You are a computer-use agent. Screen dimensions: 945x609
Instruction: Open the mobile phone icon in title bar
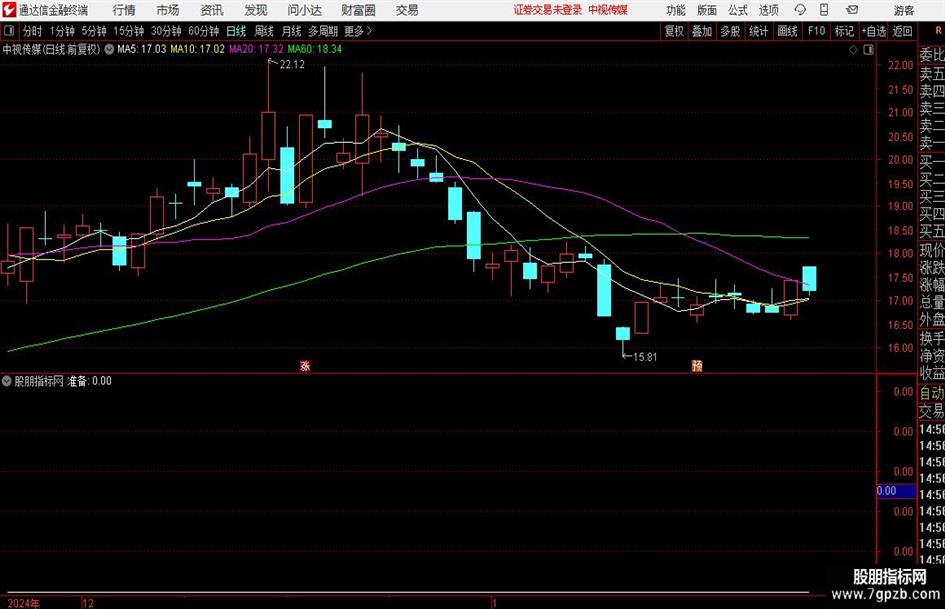pyautogui.click(x=824, y=10)
